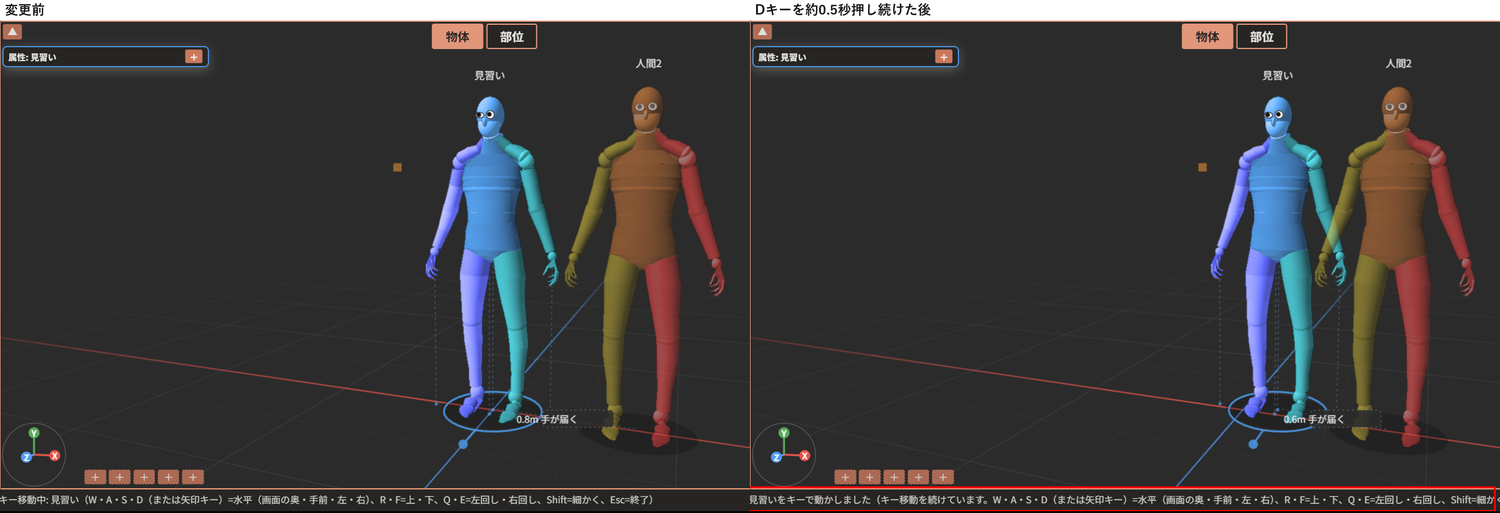This screenshot has height=513, width=1500.
Task: Click the green Y axis gizmo, 変更前 view
Action: (34, 433)
